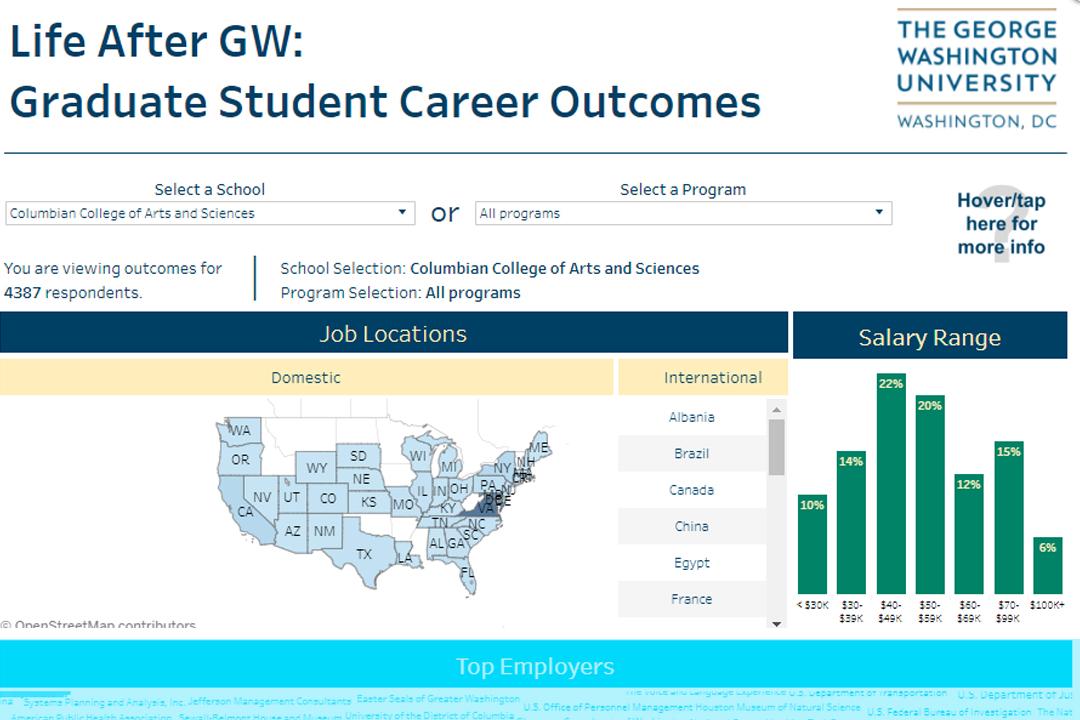The height and width of the screenshot is (720, 1080).
Task: Click Texas on the job locations map
Action: tap(362, 554)
